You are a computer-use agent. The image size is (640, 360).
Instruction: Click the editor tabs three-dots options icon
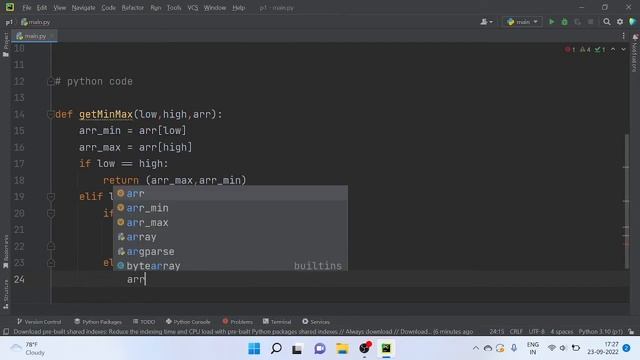point(623,36)
